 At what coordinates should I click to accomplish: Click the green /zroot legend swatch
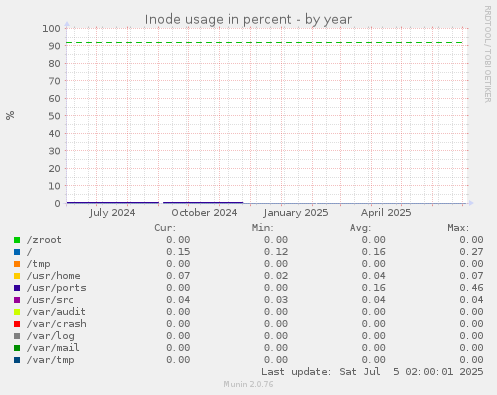[17, 240]
